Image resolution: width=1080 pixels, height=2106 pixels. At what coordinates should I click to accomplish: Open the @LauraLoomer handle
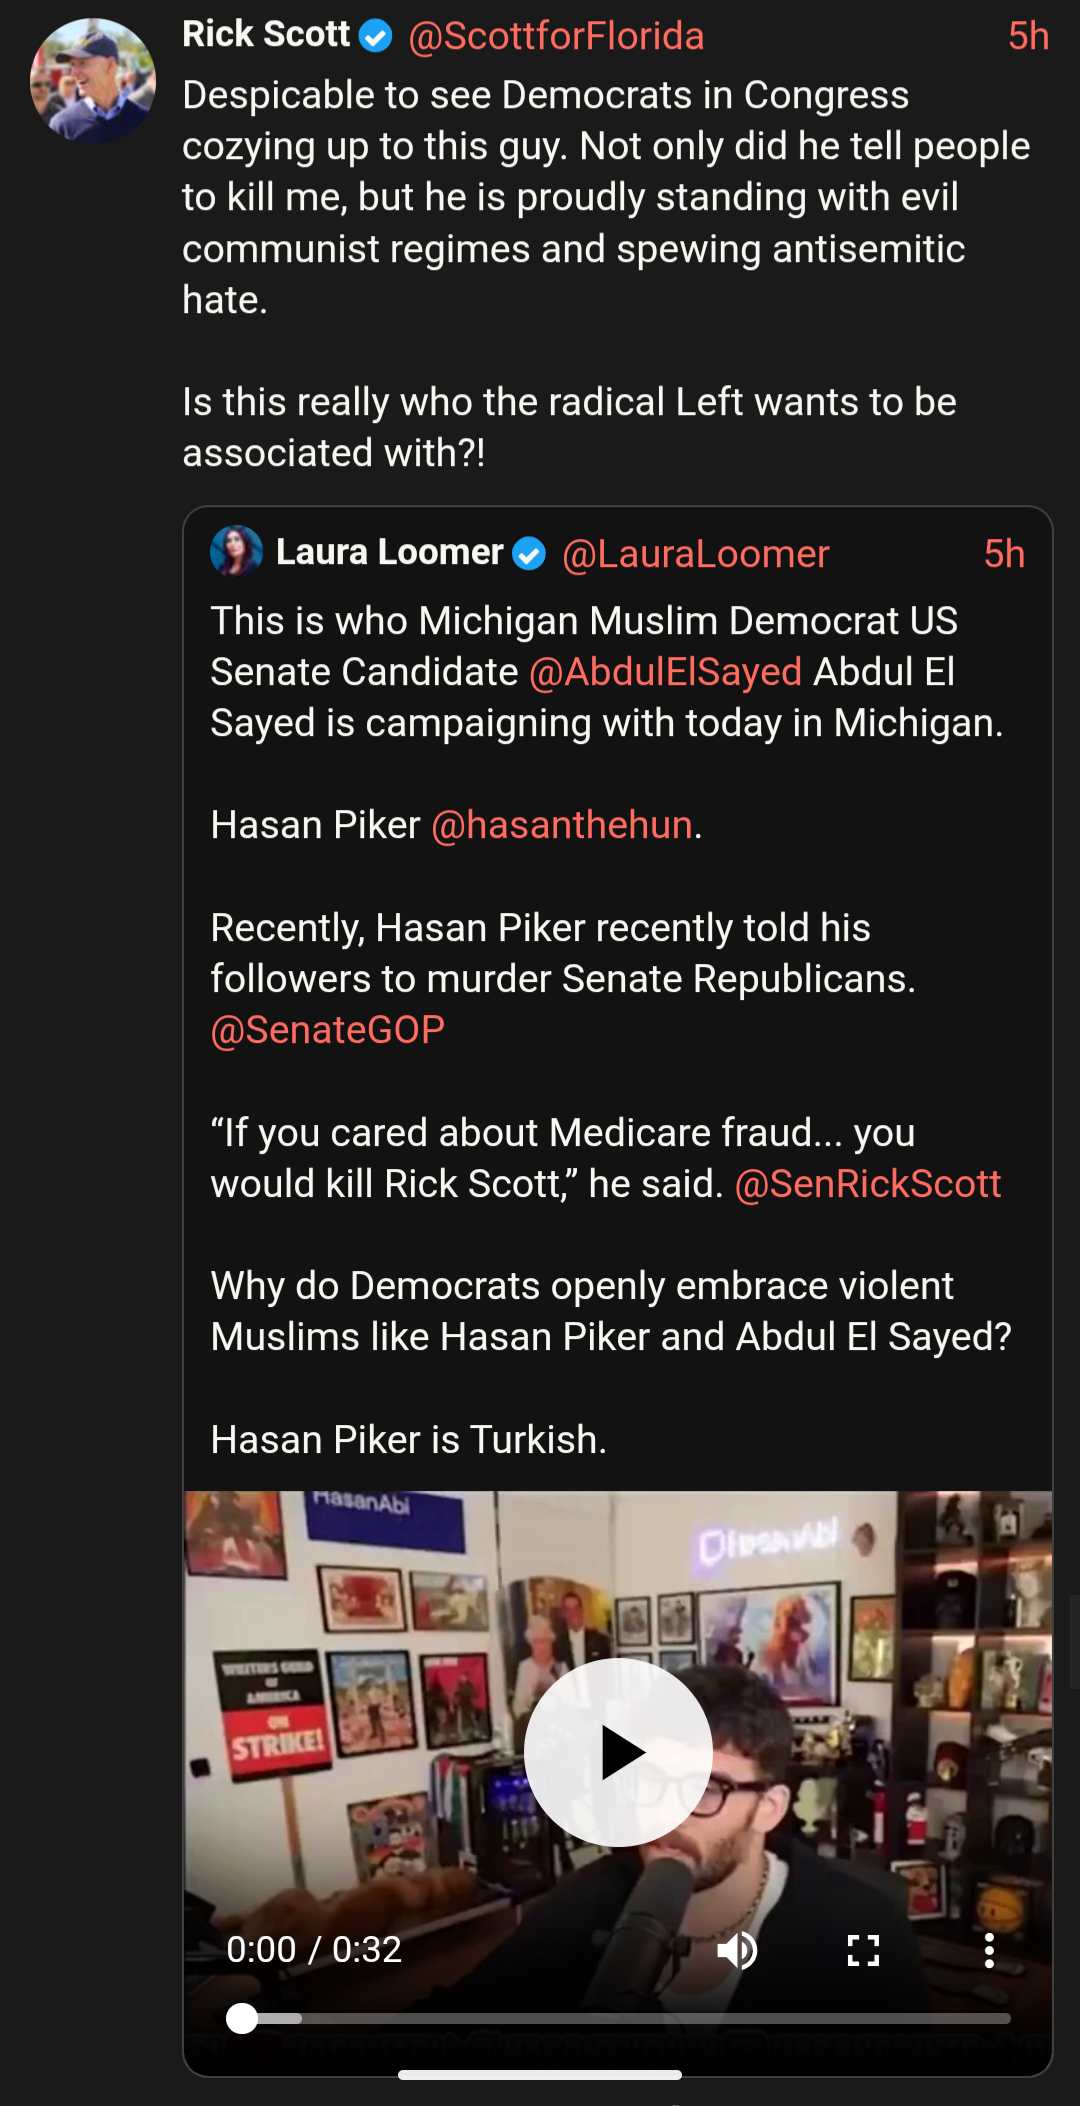695,554
